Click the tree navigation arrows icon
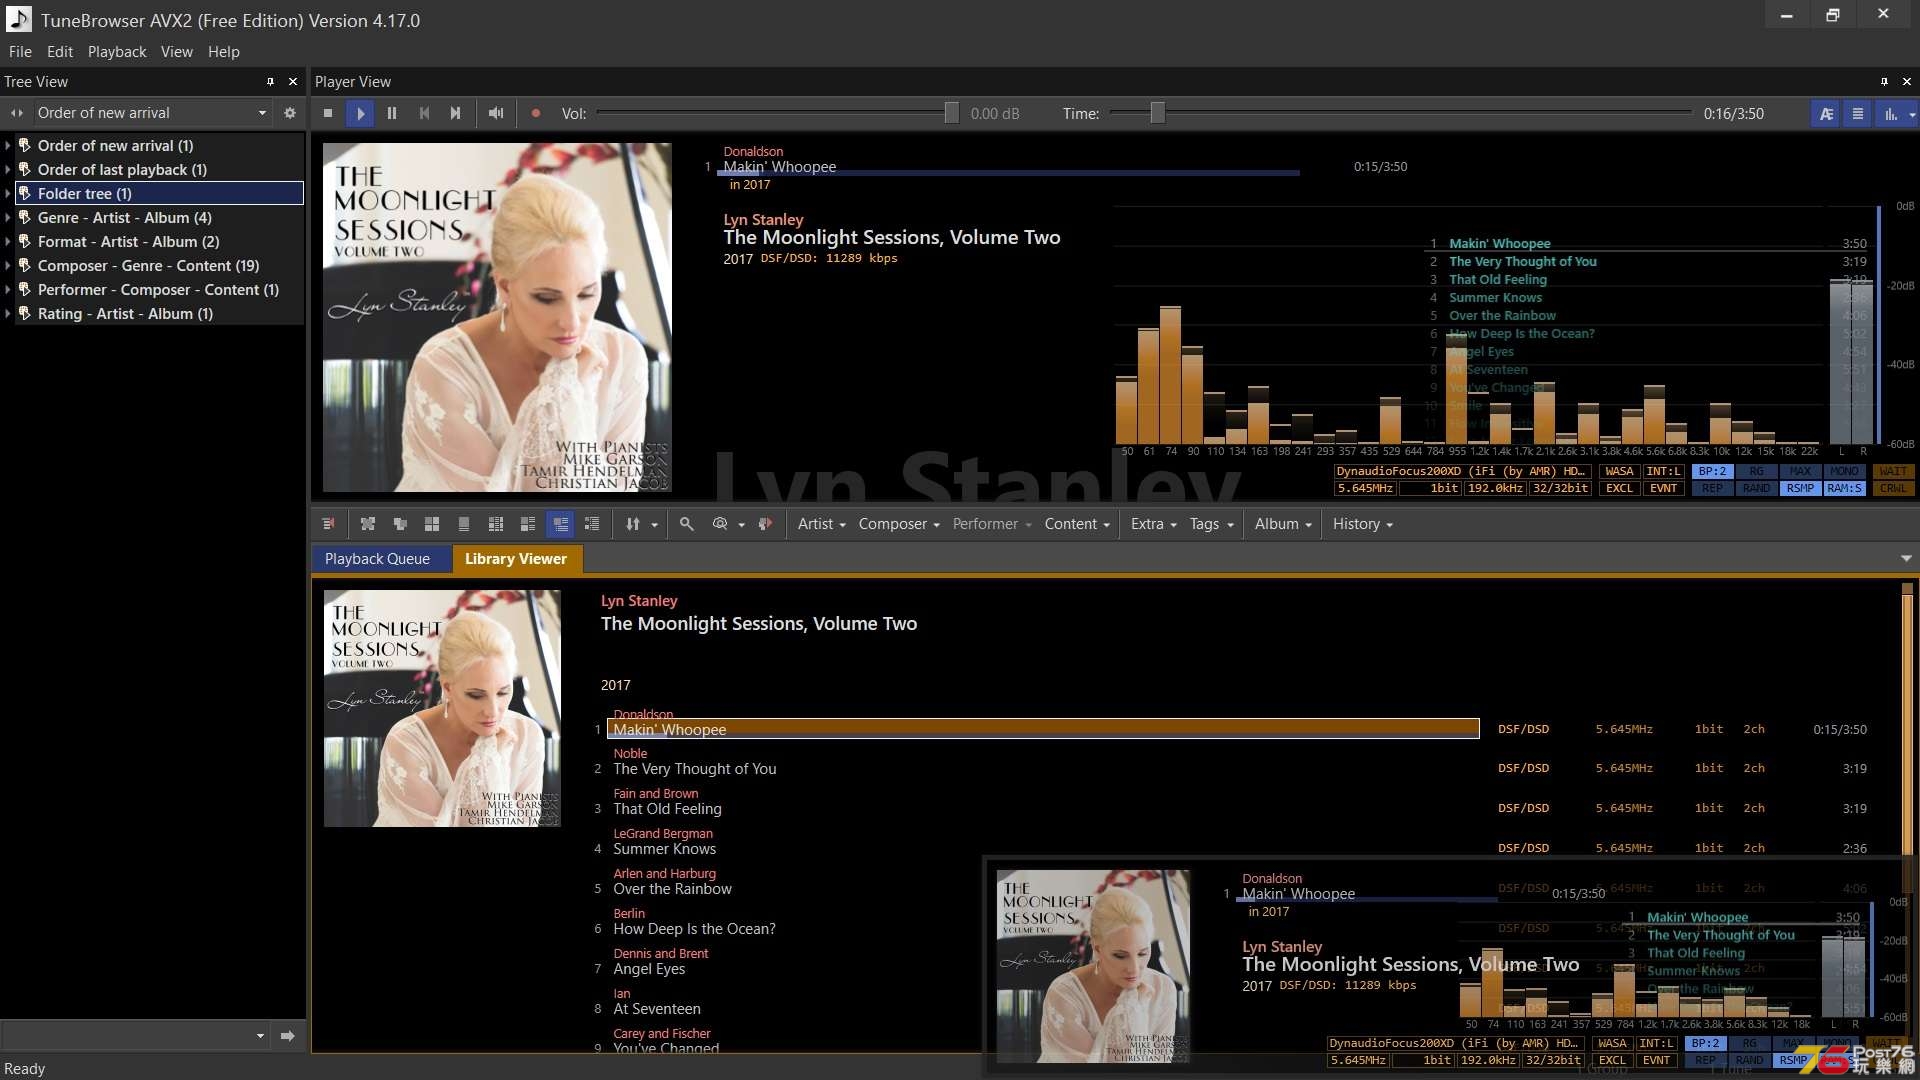This screenshot has width=1920, height=1080. 17,113
